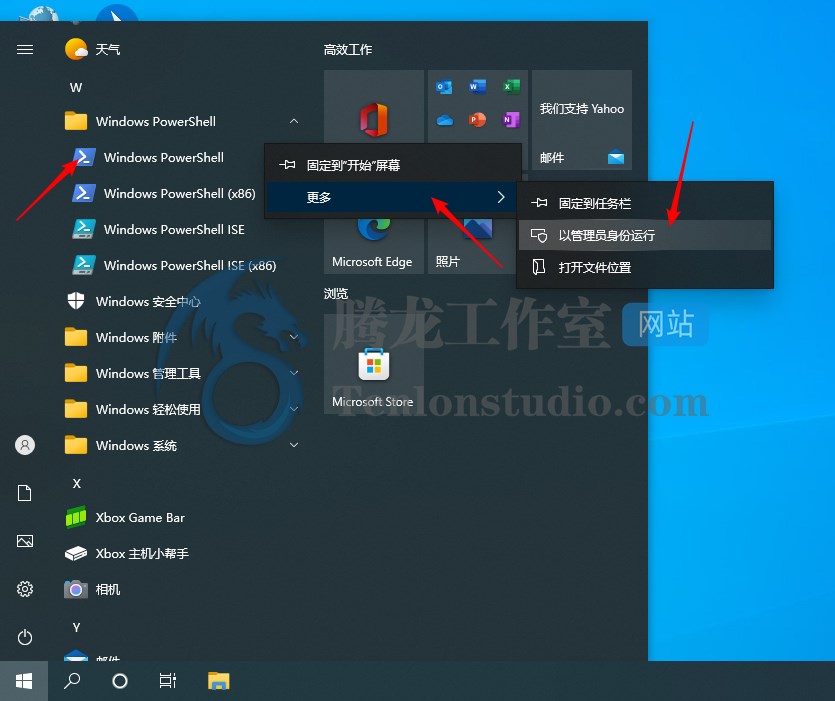Click the Power button in Start
Viewport: 835px width, 701px height.
click(24, 637)
